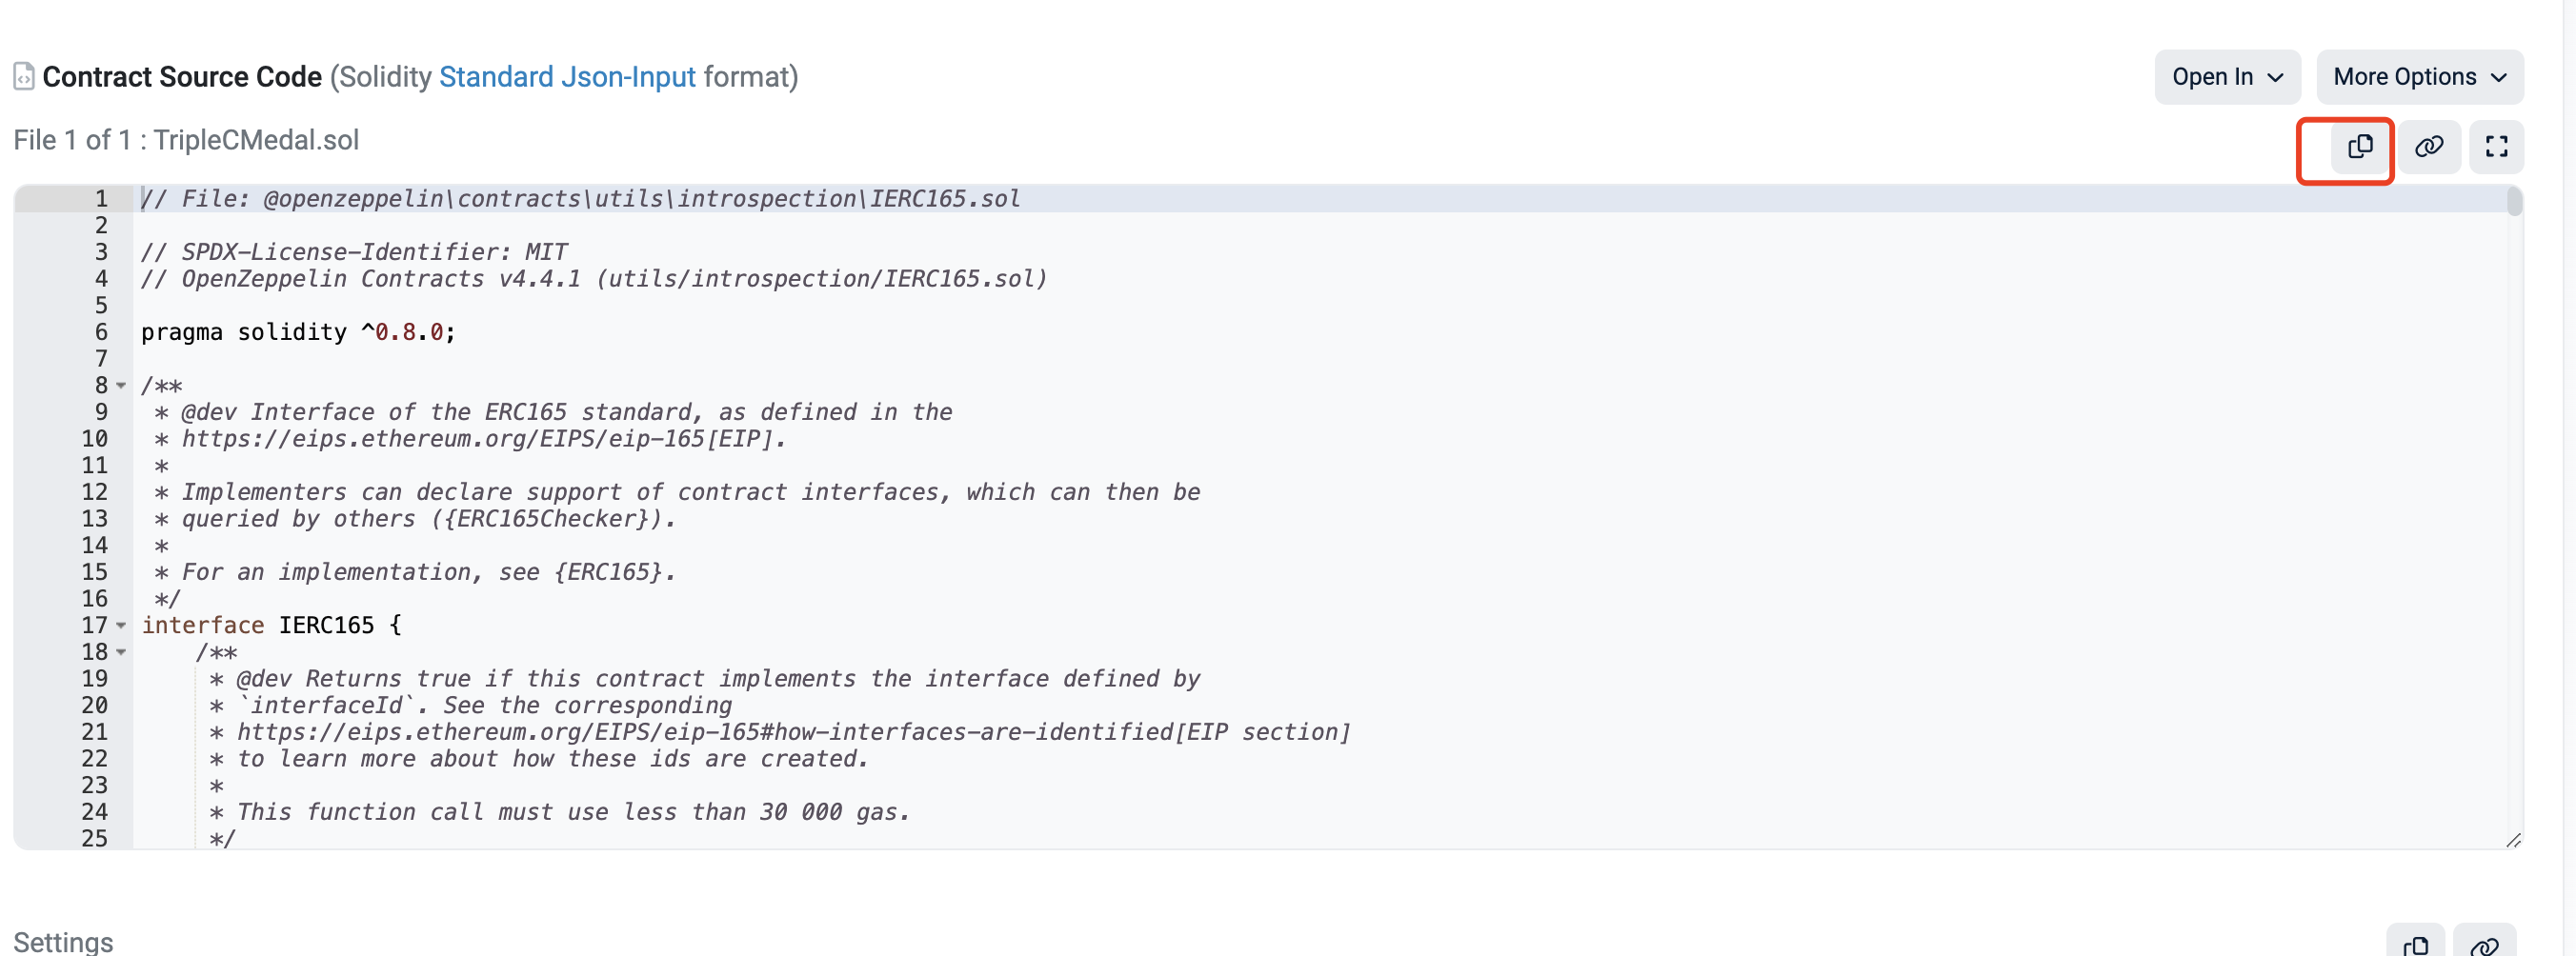
Task: Open the "Open In" dropdown
Action: 2227,77
